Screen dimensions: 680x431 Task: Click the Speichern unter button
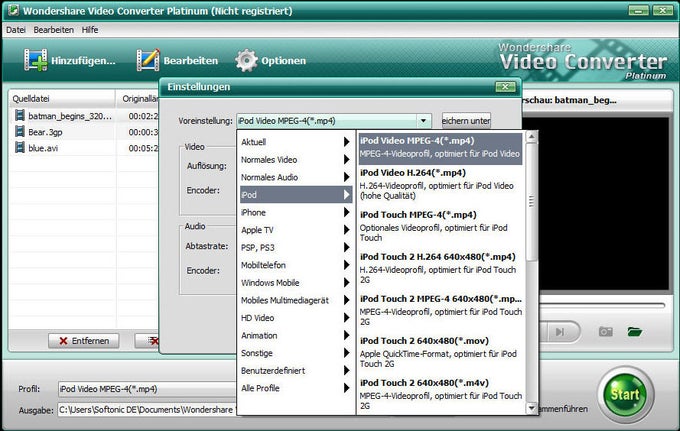pos(466,121)
